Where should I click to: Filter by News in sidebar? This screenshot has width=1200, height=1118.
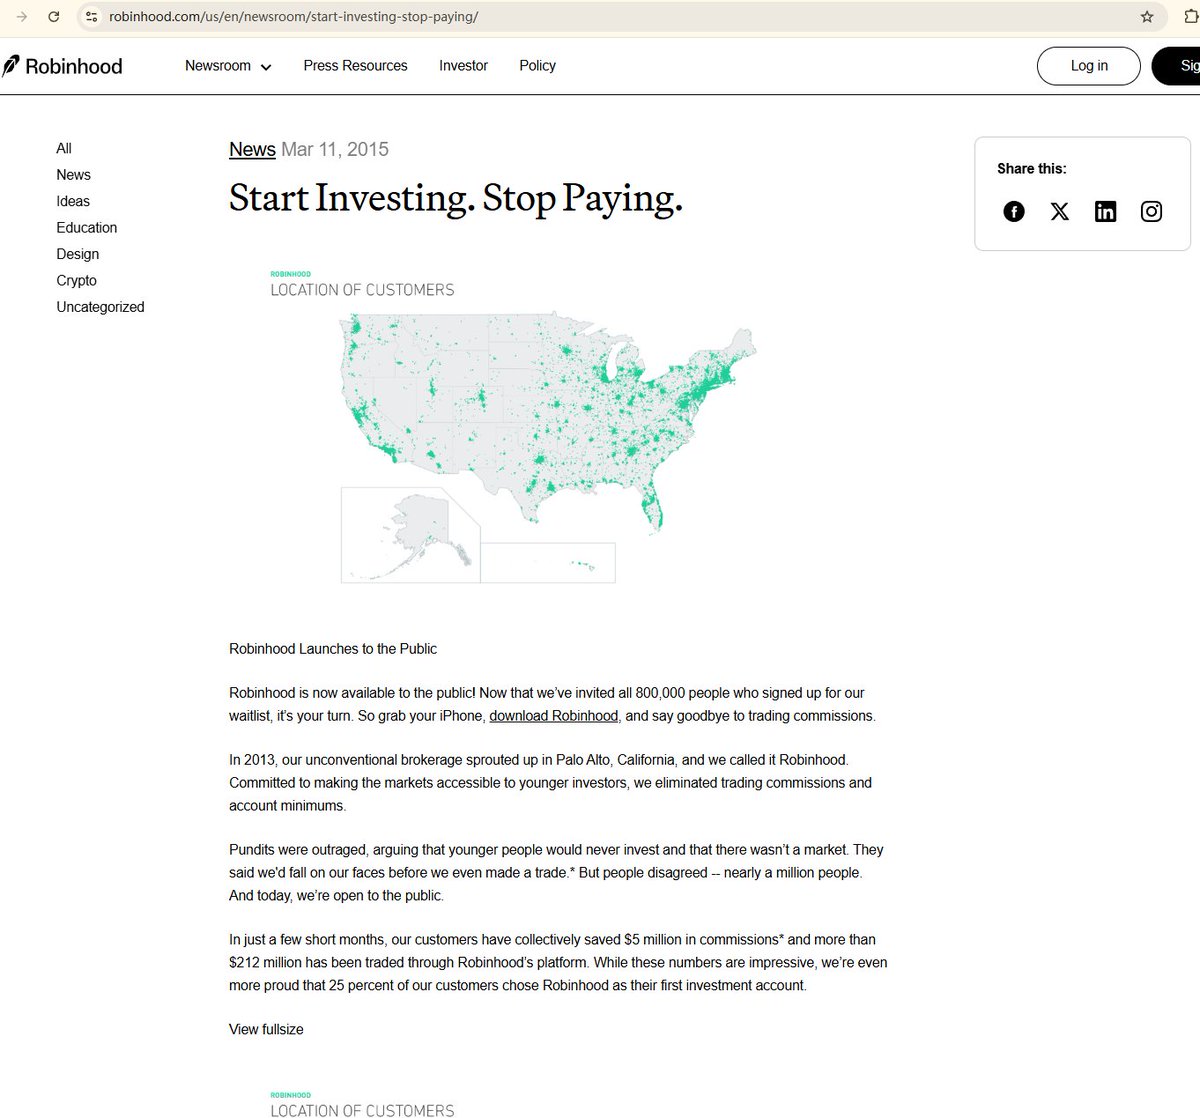pos(73,175)
